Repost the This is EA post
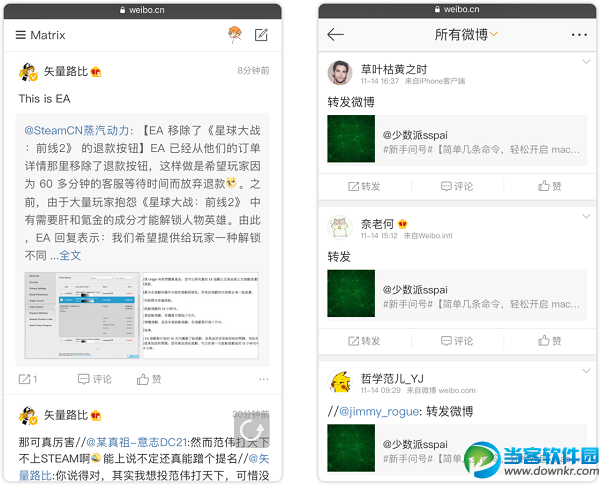The height and width of the screenshot is (485, 600). [x=28, y=379]
